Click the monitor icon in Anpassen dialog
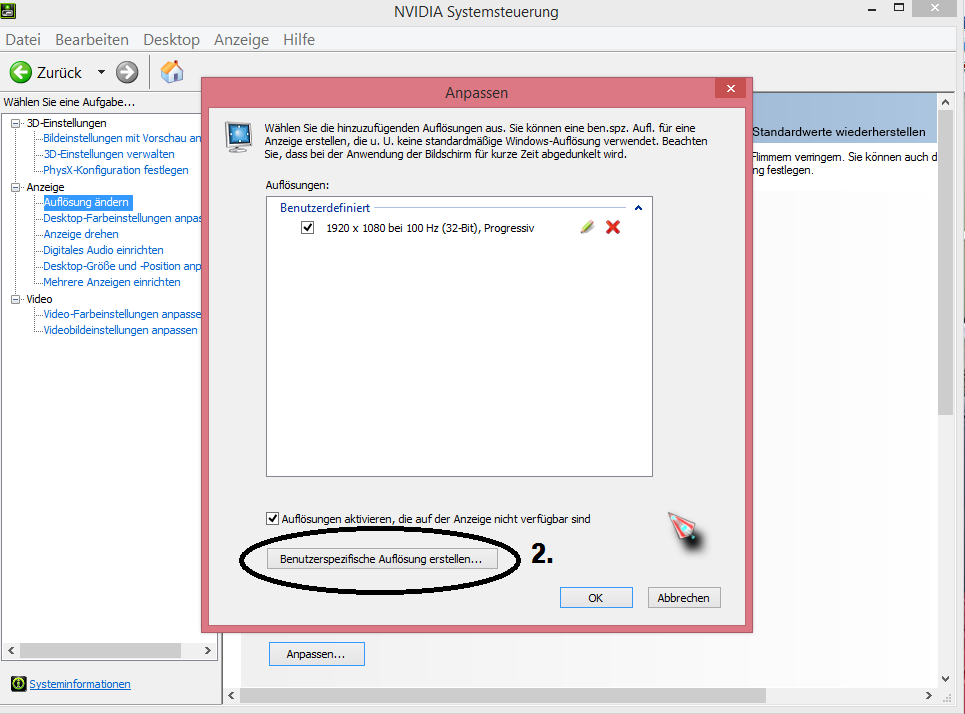965x714 pixels. [238, 136]
